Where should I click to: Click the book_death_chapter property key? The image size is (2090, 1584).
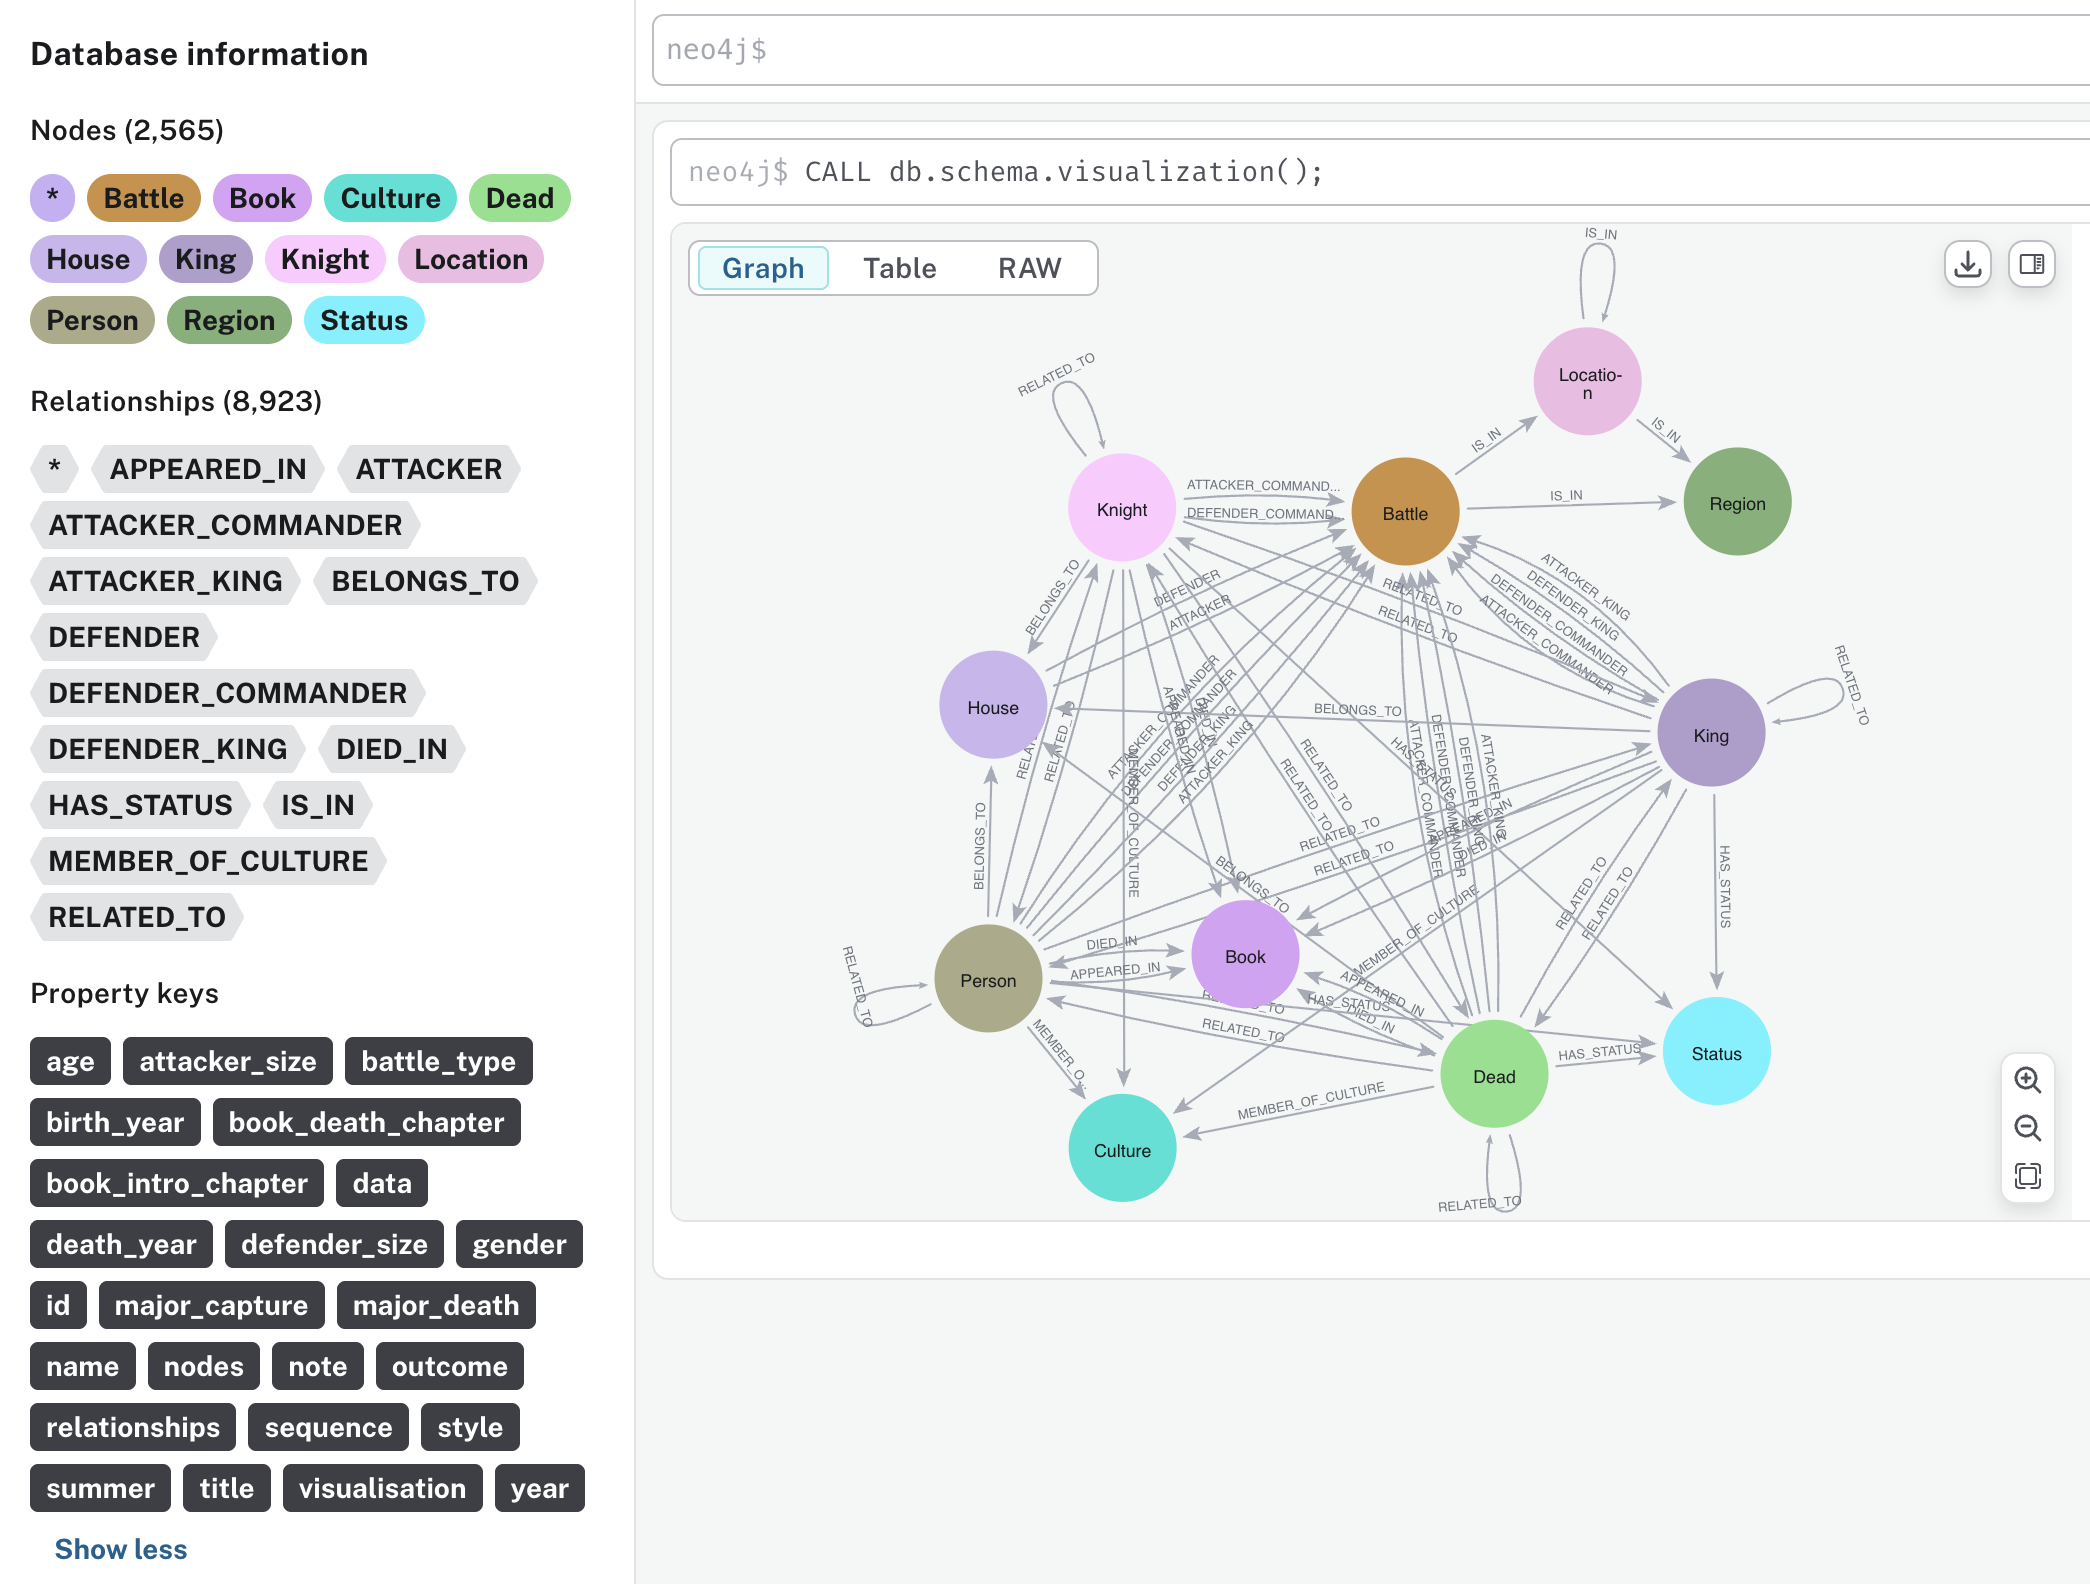[x=366, y=1122]
